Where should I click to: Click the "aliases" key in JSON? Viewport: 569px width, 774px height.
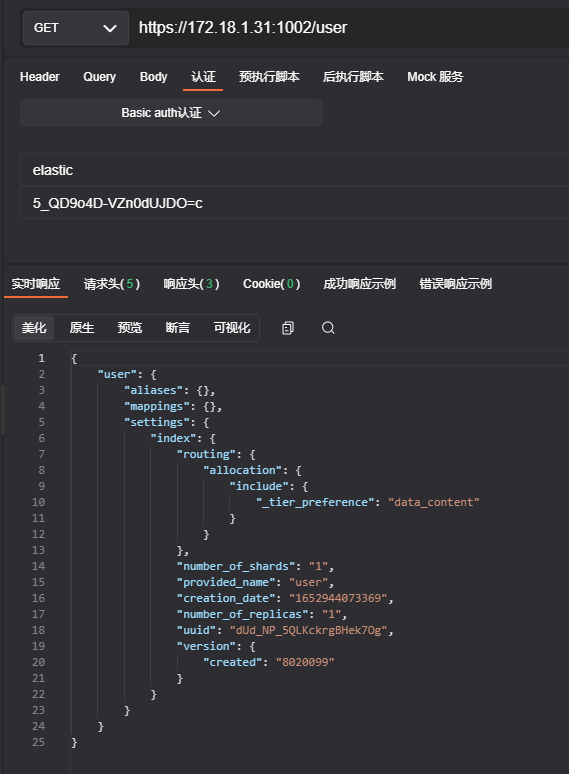153,390
